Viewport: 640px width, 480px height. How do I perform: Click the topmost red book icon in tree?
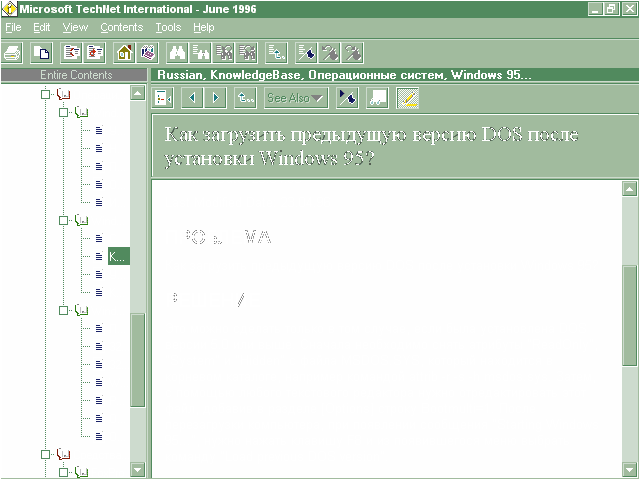[64, 94]
